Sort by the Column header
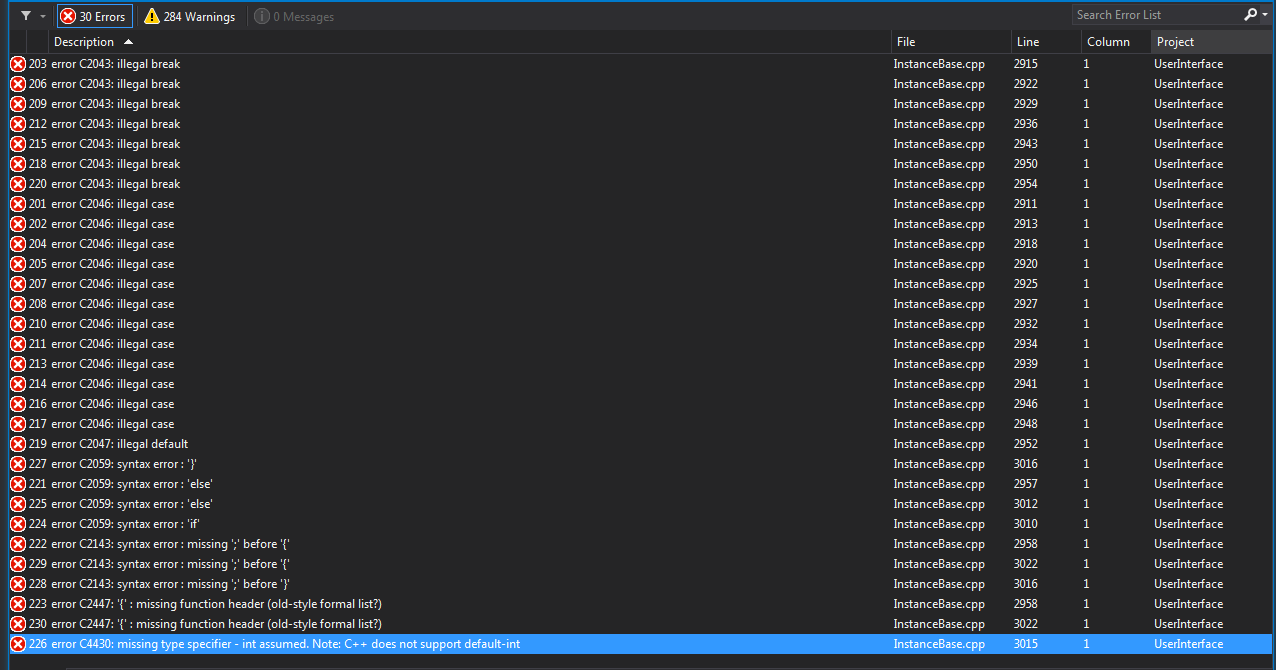 coord(1116,42)
